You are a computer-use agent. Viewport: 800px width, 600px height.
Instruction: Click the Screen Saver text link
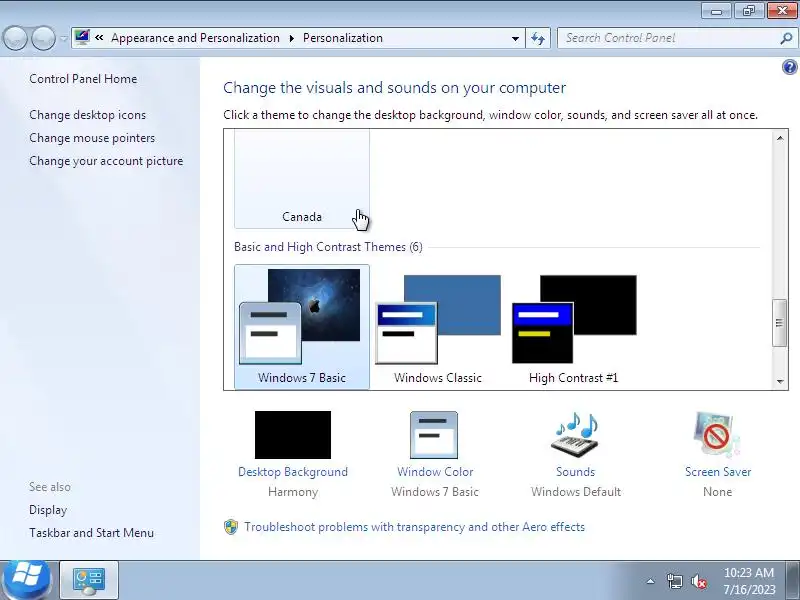(x=718, y=472)
